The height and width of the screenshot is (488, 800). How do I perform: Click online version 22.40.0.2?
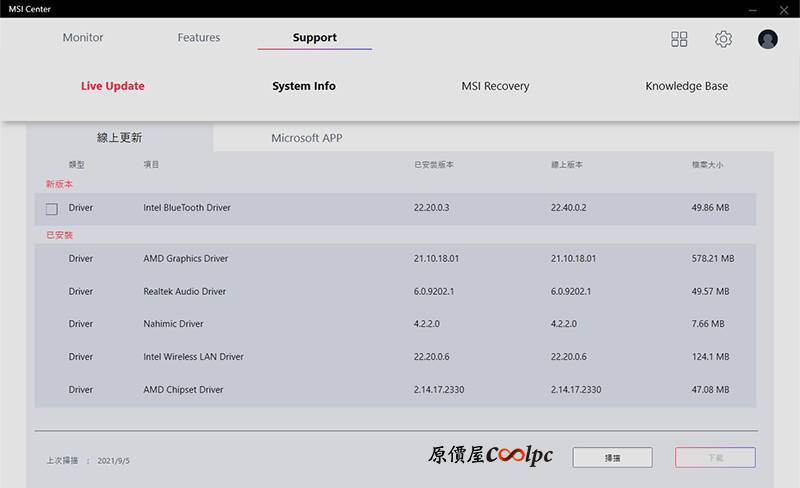[x=568, y=208]
